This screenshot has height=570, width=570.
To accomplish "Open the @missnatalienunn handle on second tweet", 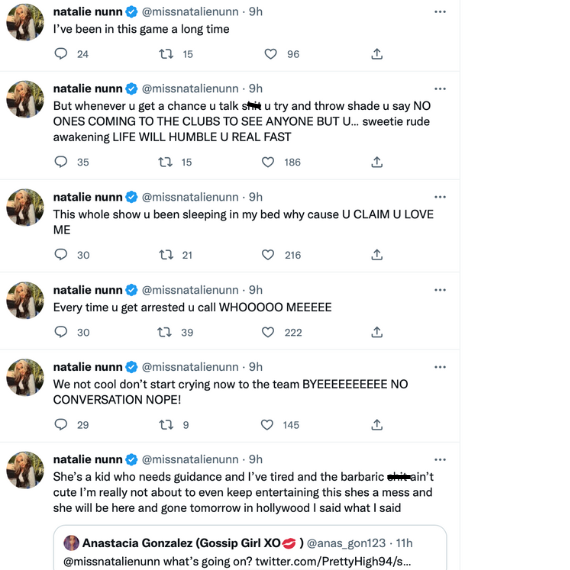I will (190, 89).
